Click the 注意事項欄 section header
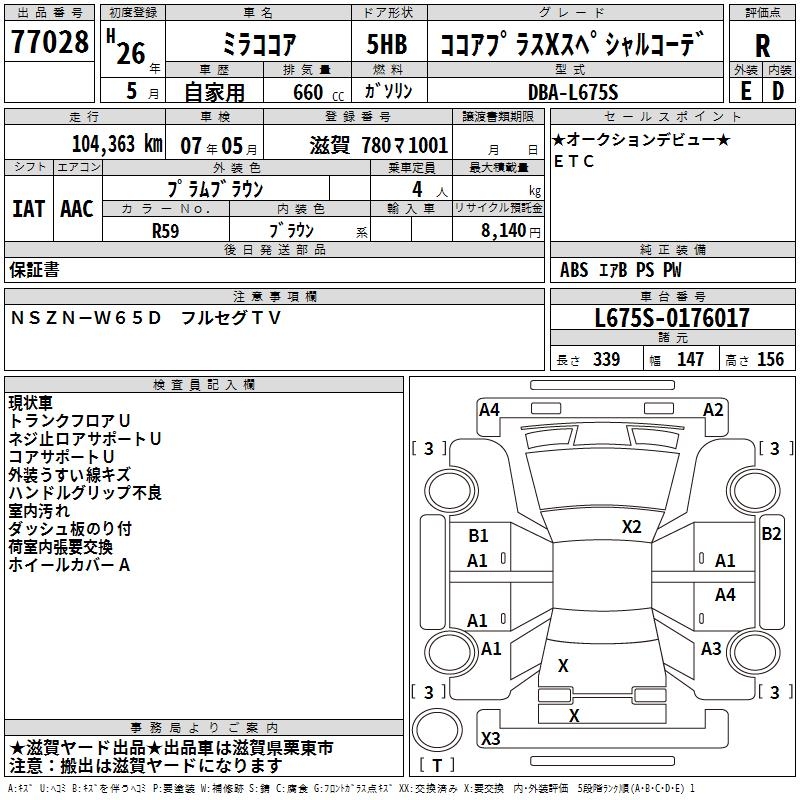This screenshot has width=800, height=800. click(274, 296)
